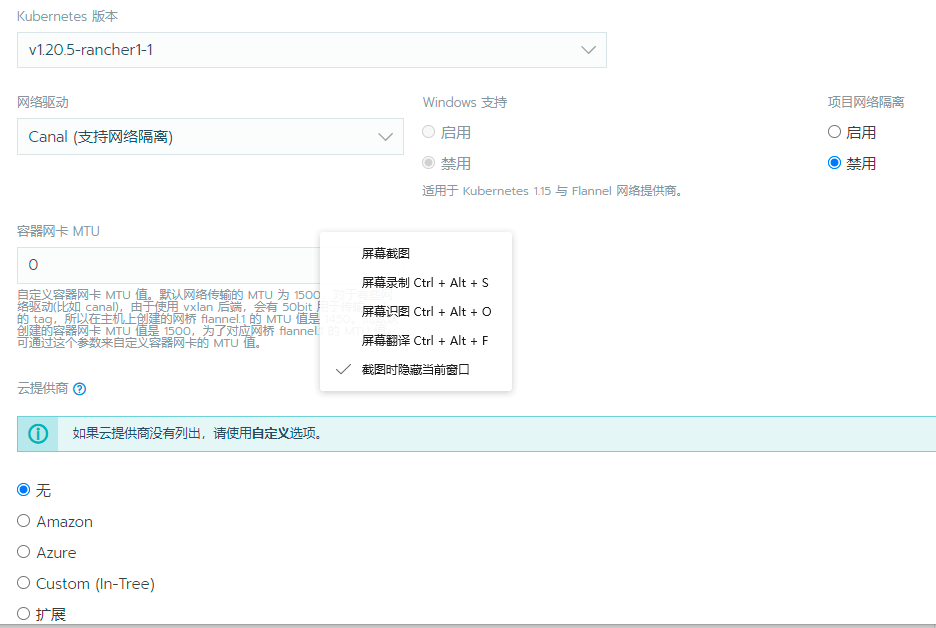Select disabled under Windows 支持
Image resolution: width=936 pixels, height=628 pixels.
[x=429, y=163]
